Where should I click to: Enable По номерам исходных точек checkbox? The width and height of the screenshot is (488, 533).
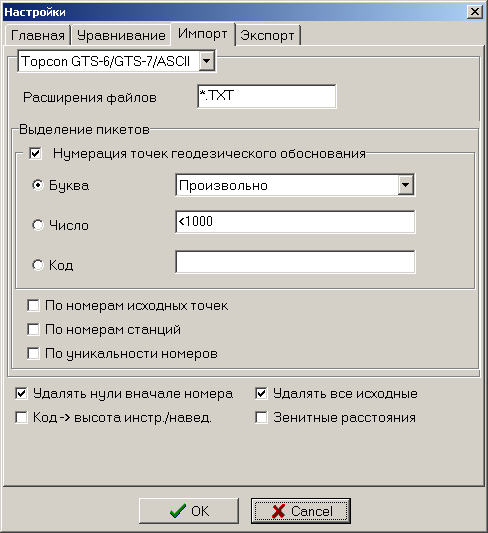click(33, 305)
